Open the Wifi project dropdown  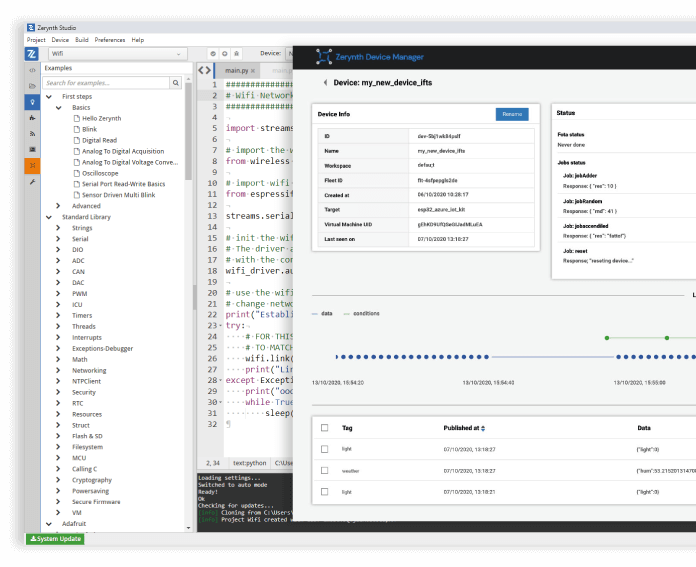pyautogui.click(x=118, y=54)
